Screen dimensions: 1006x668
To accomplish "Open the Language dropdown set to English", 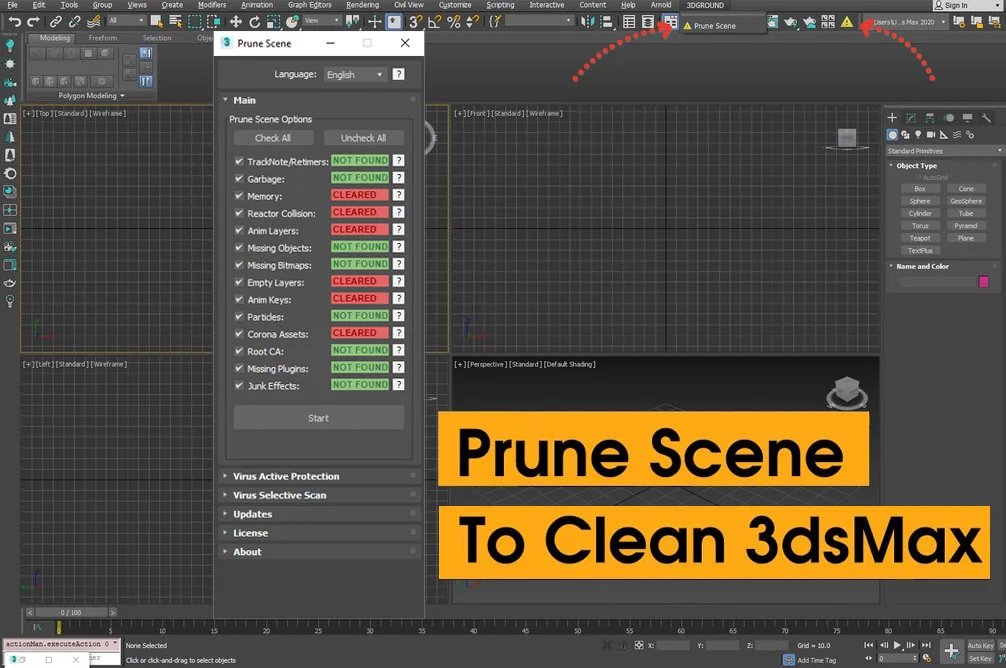I will 355,74.
